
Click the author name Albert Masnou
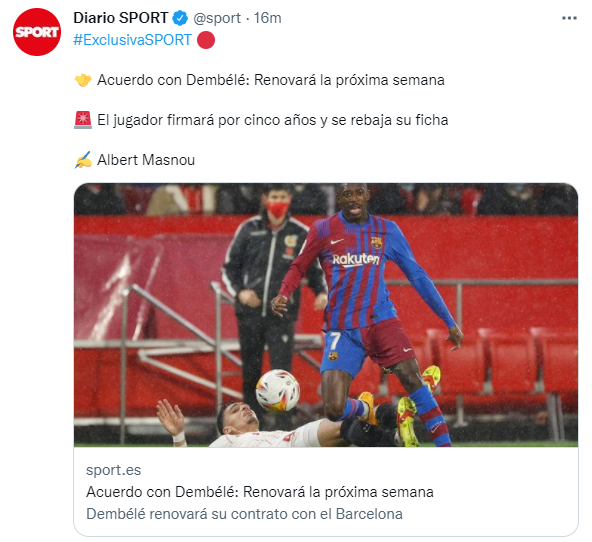pyautogui.click(x=146, y=160)
